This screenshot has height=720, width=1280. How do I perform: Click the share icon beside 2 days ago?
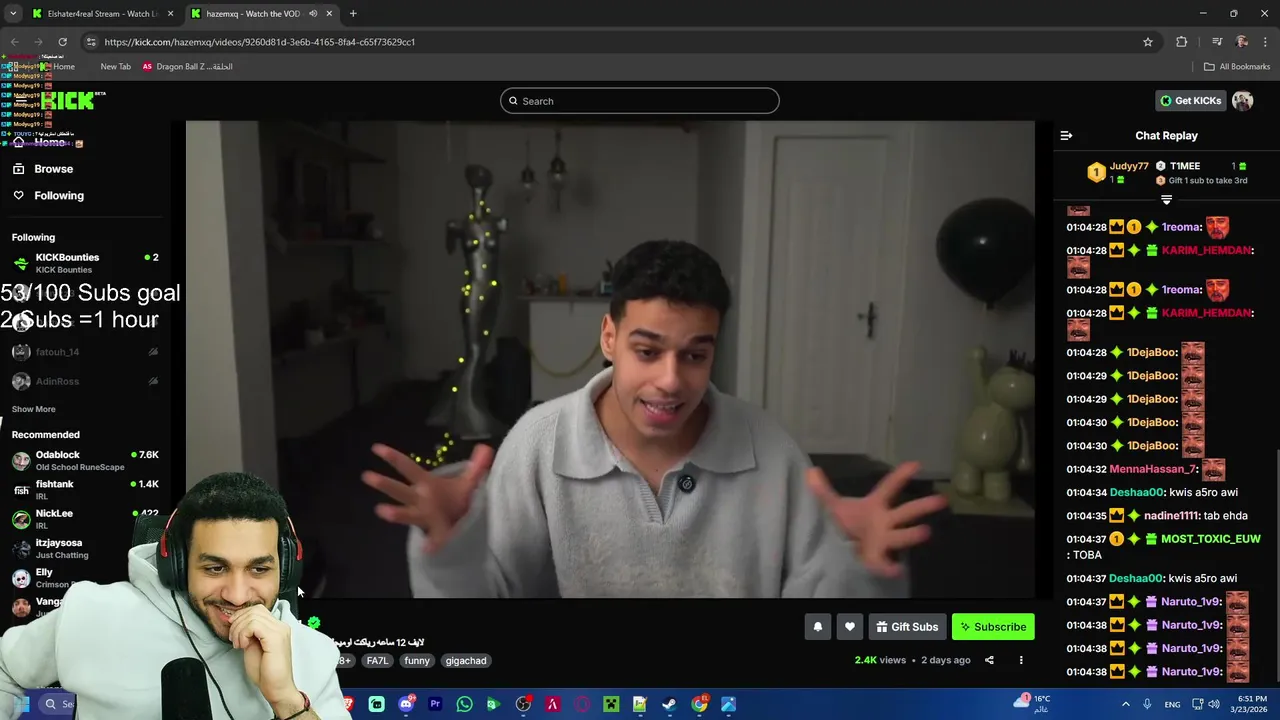point(989,660)
